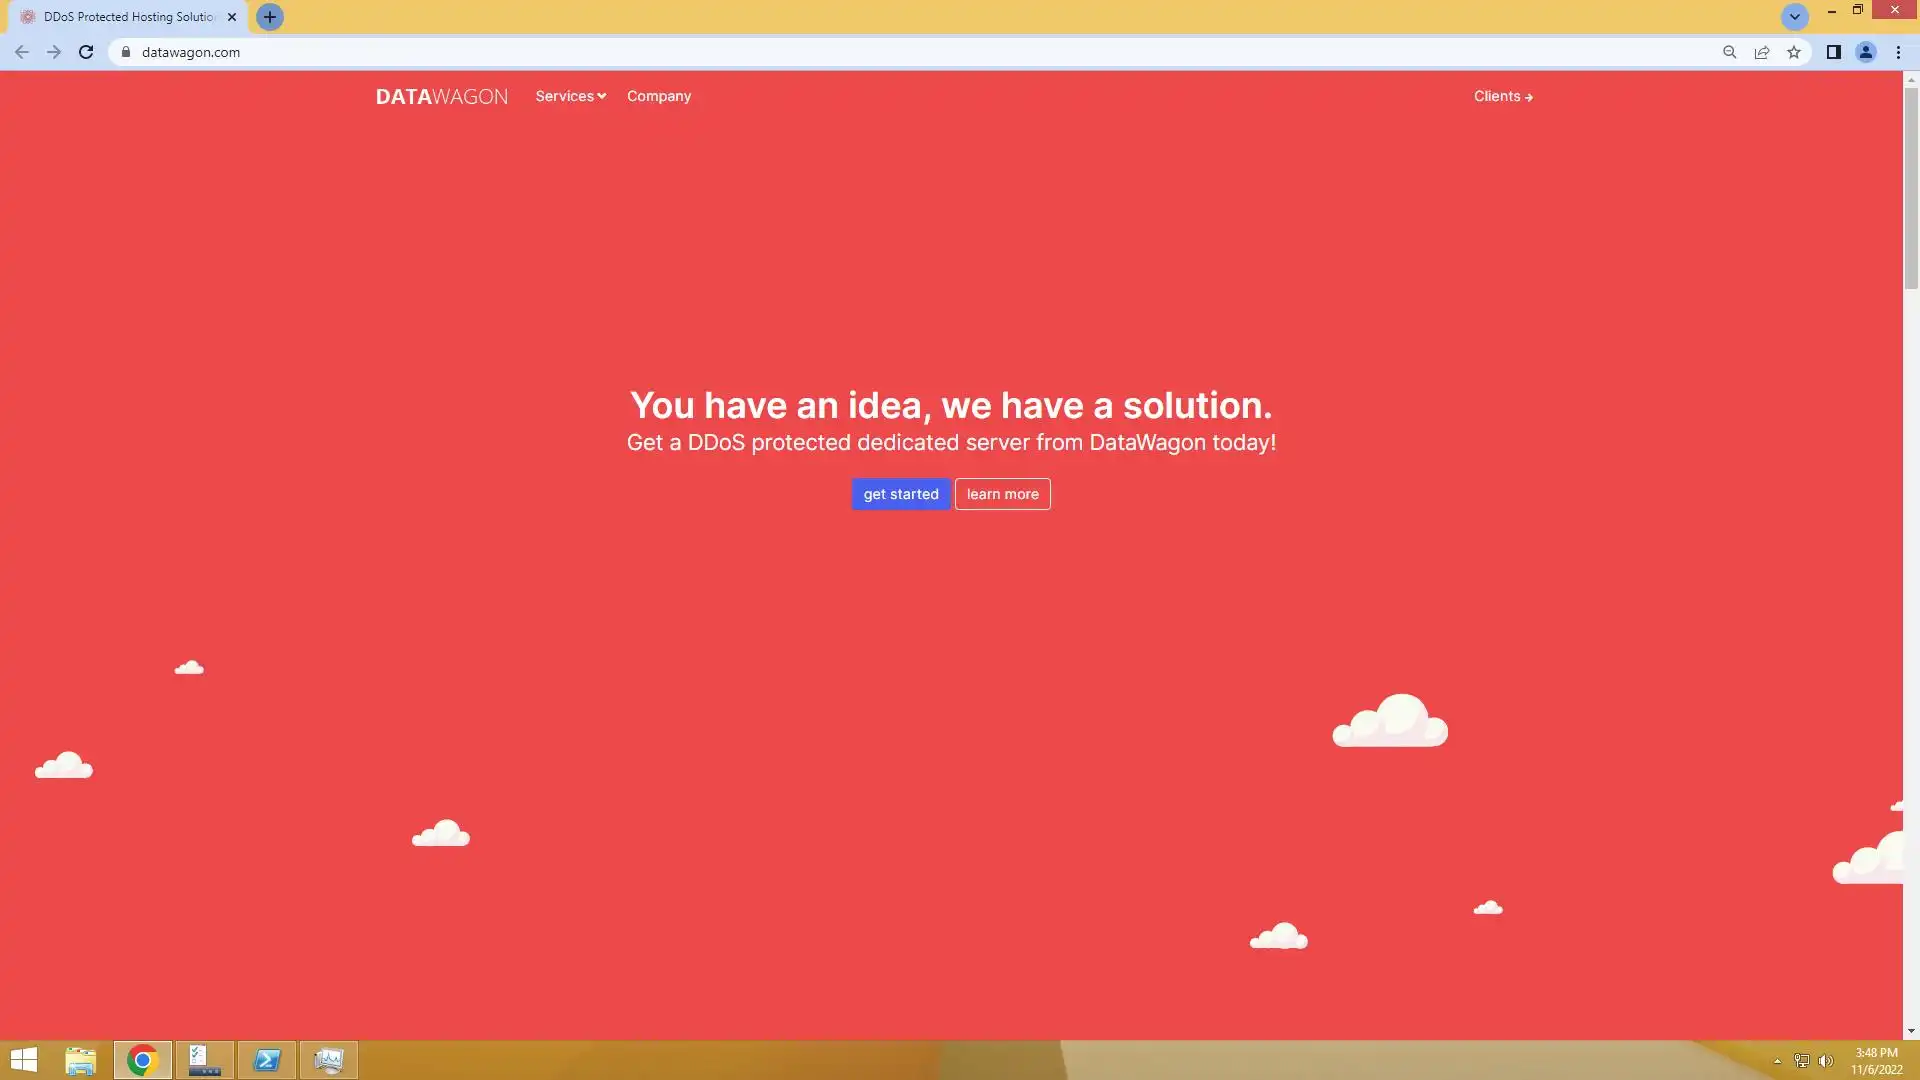Open the Company menu item

tap(659, 96)
